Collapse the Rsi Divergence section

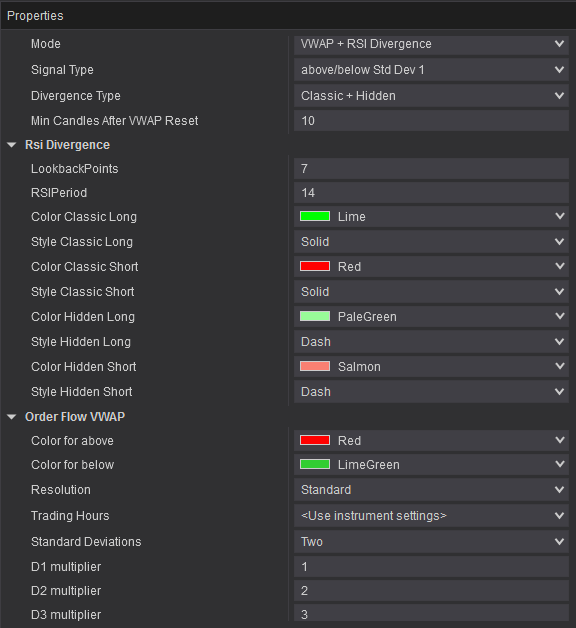click(x=12, y=145)
